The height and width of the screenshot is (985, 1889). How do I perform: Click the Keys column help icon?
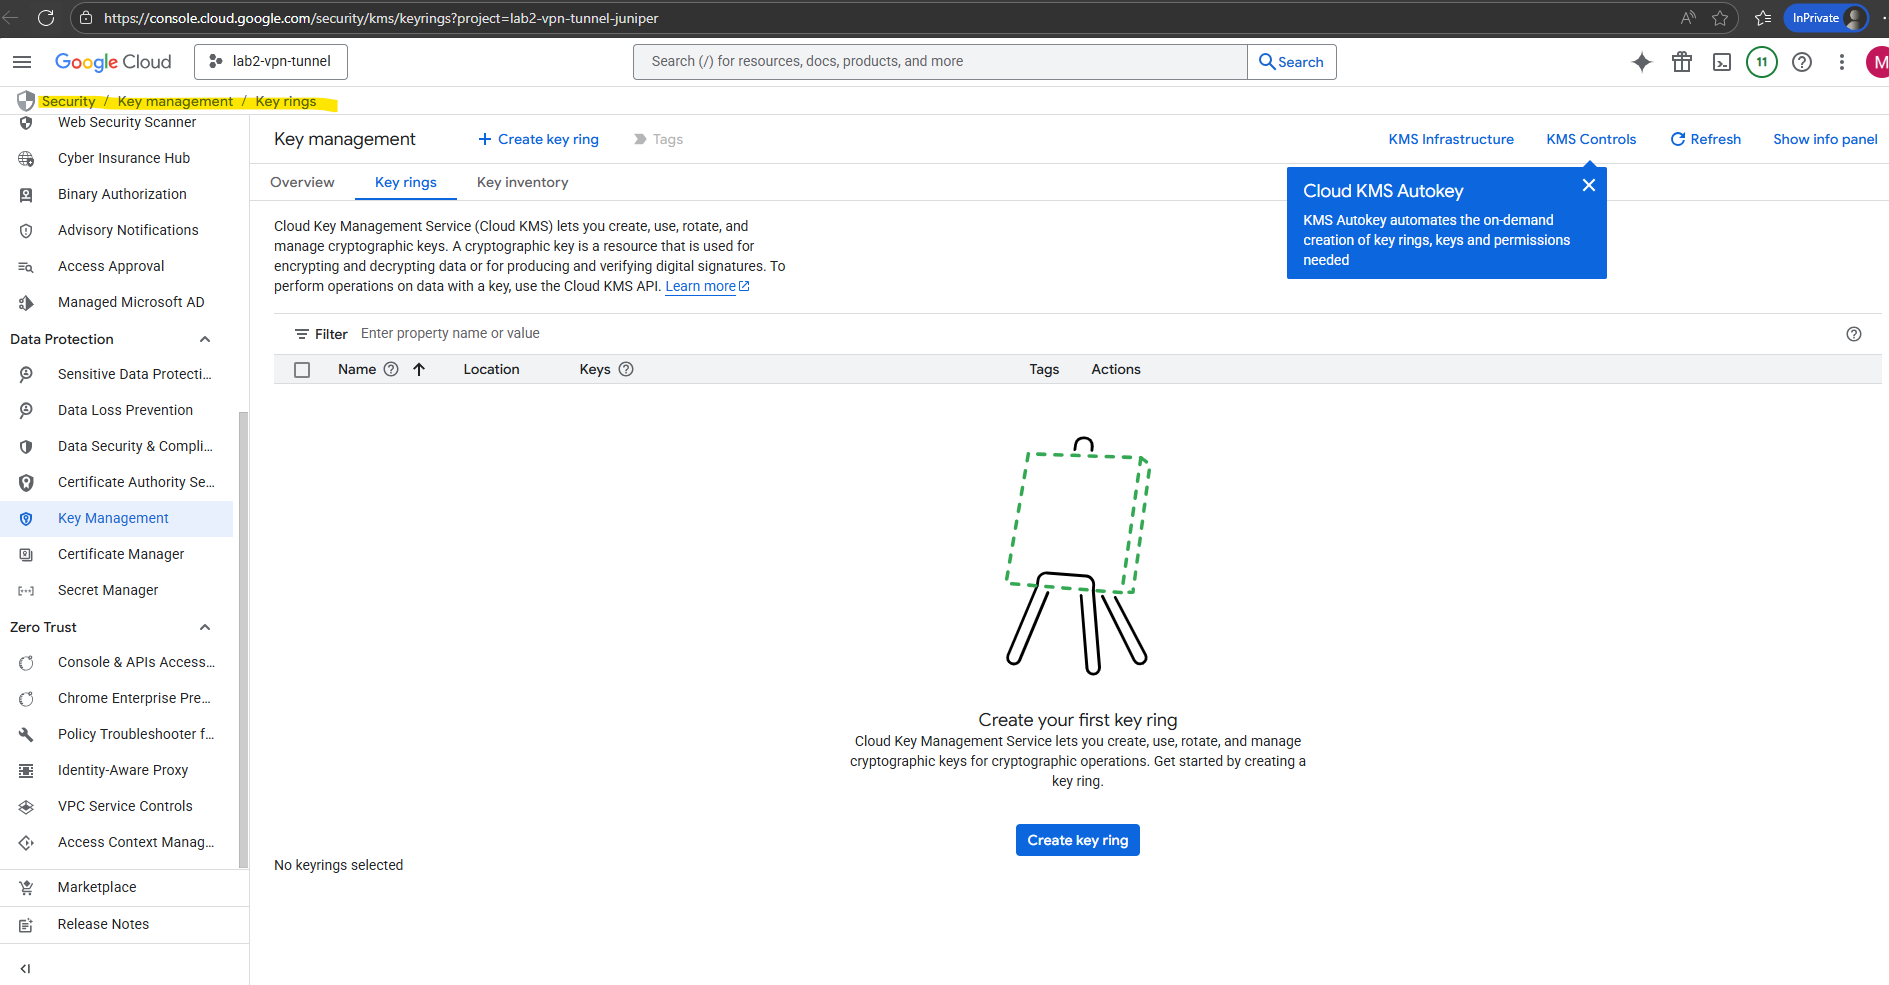pyautogui.click(x=626, y=369)
